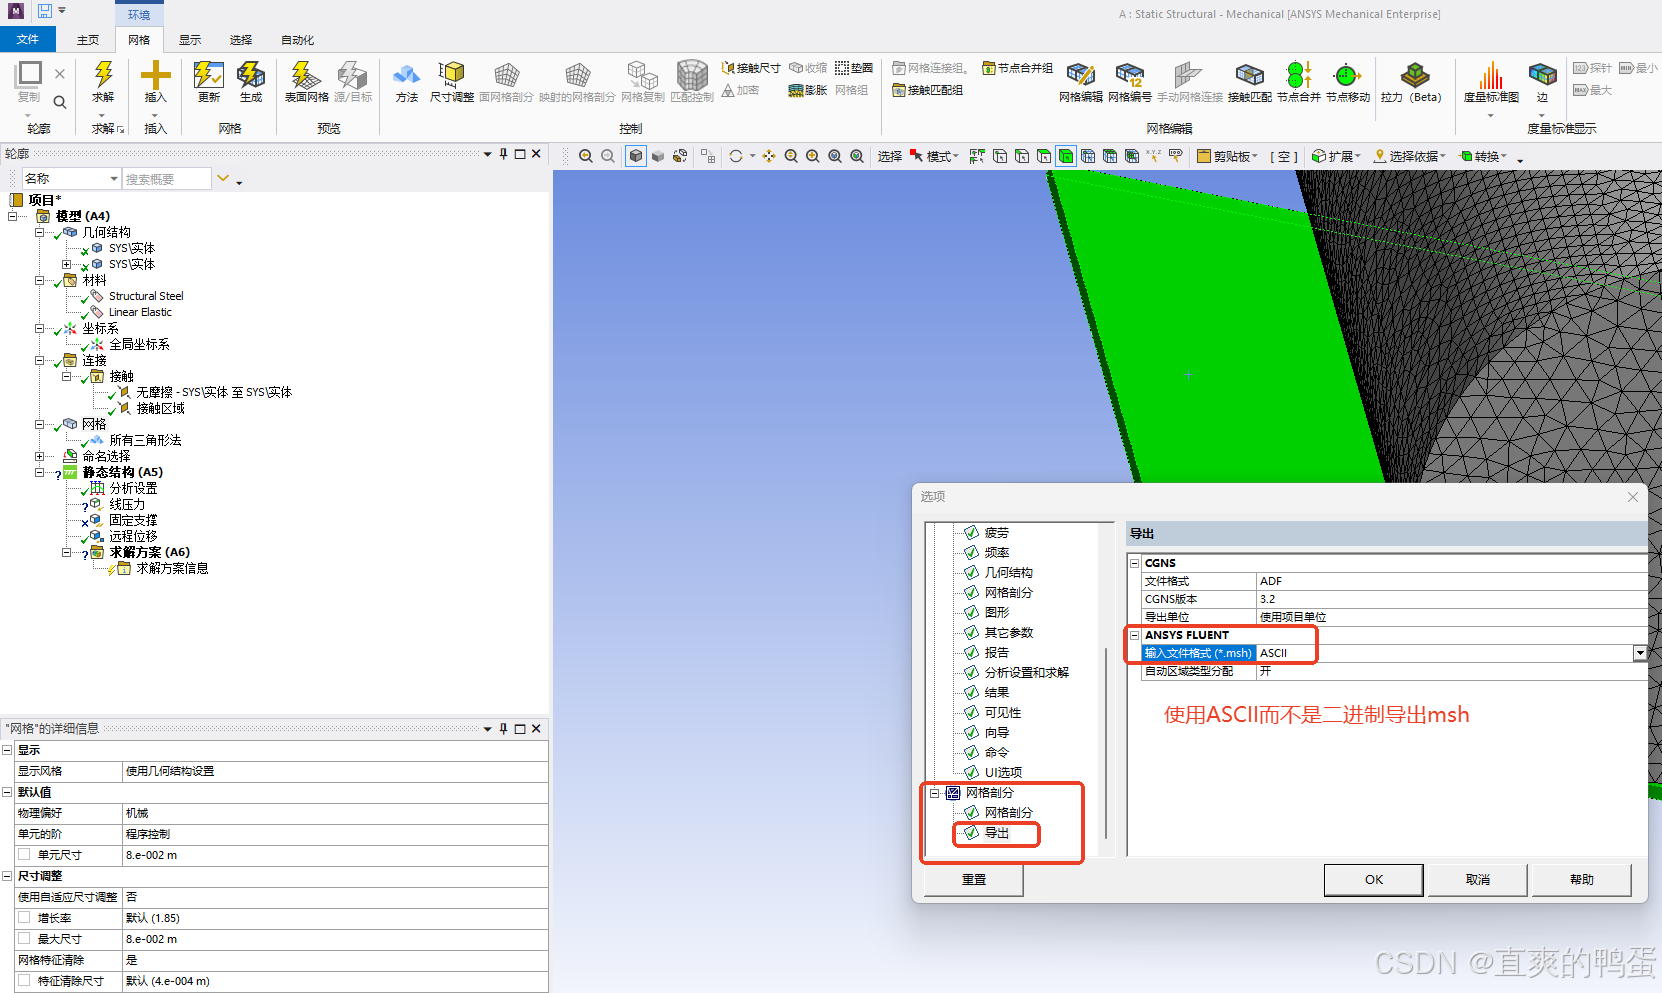
Task: Expand the 命名选择 tree node
Action: point(40,456)
